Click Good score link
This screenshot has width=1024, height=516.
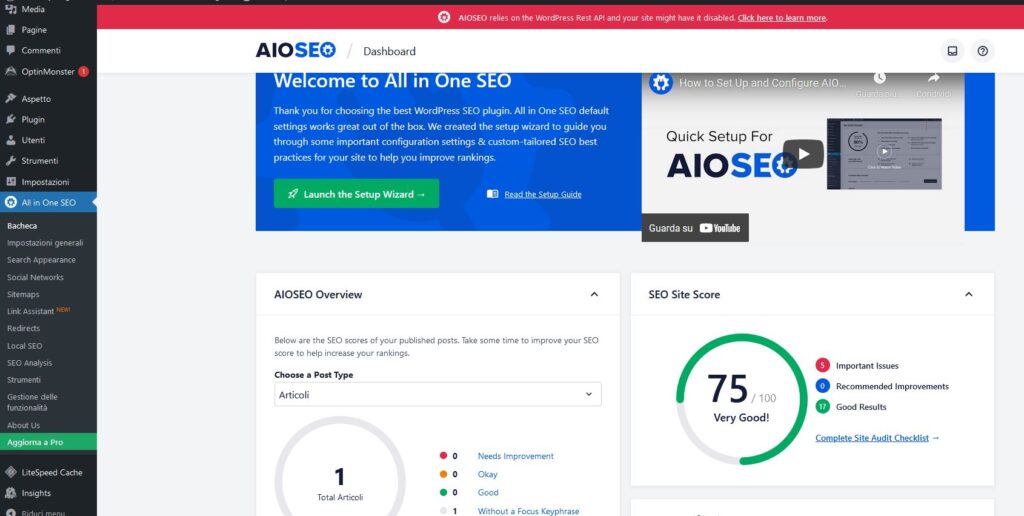click(x=488, y=492)
